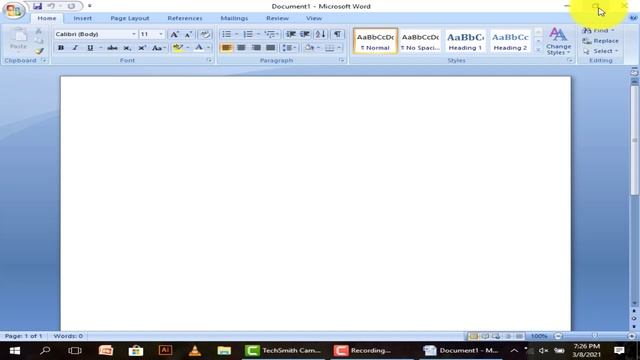Viewport: 640px width, 360px height.
Task: Toggle Italic formatting
Action: click(75, 48)
